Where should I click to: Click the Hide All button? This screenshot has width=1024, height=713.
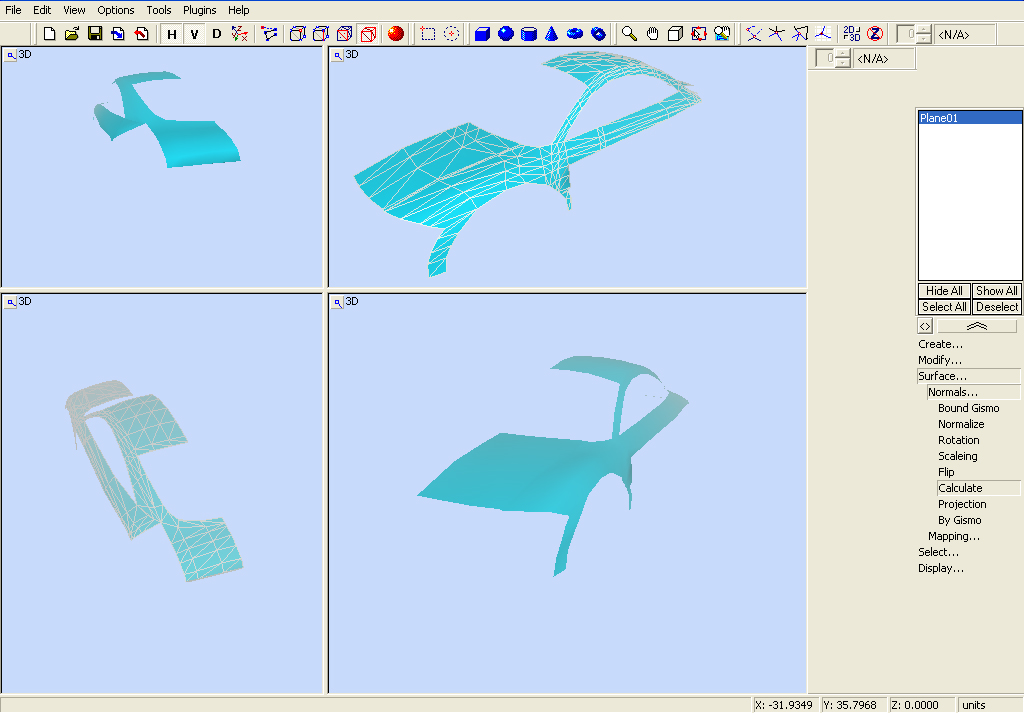944,291
